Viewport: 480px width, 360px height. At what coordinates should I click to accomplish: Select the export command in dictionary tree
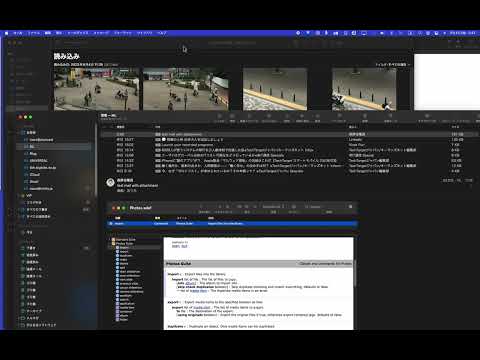[124, 252]
